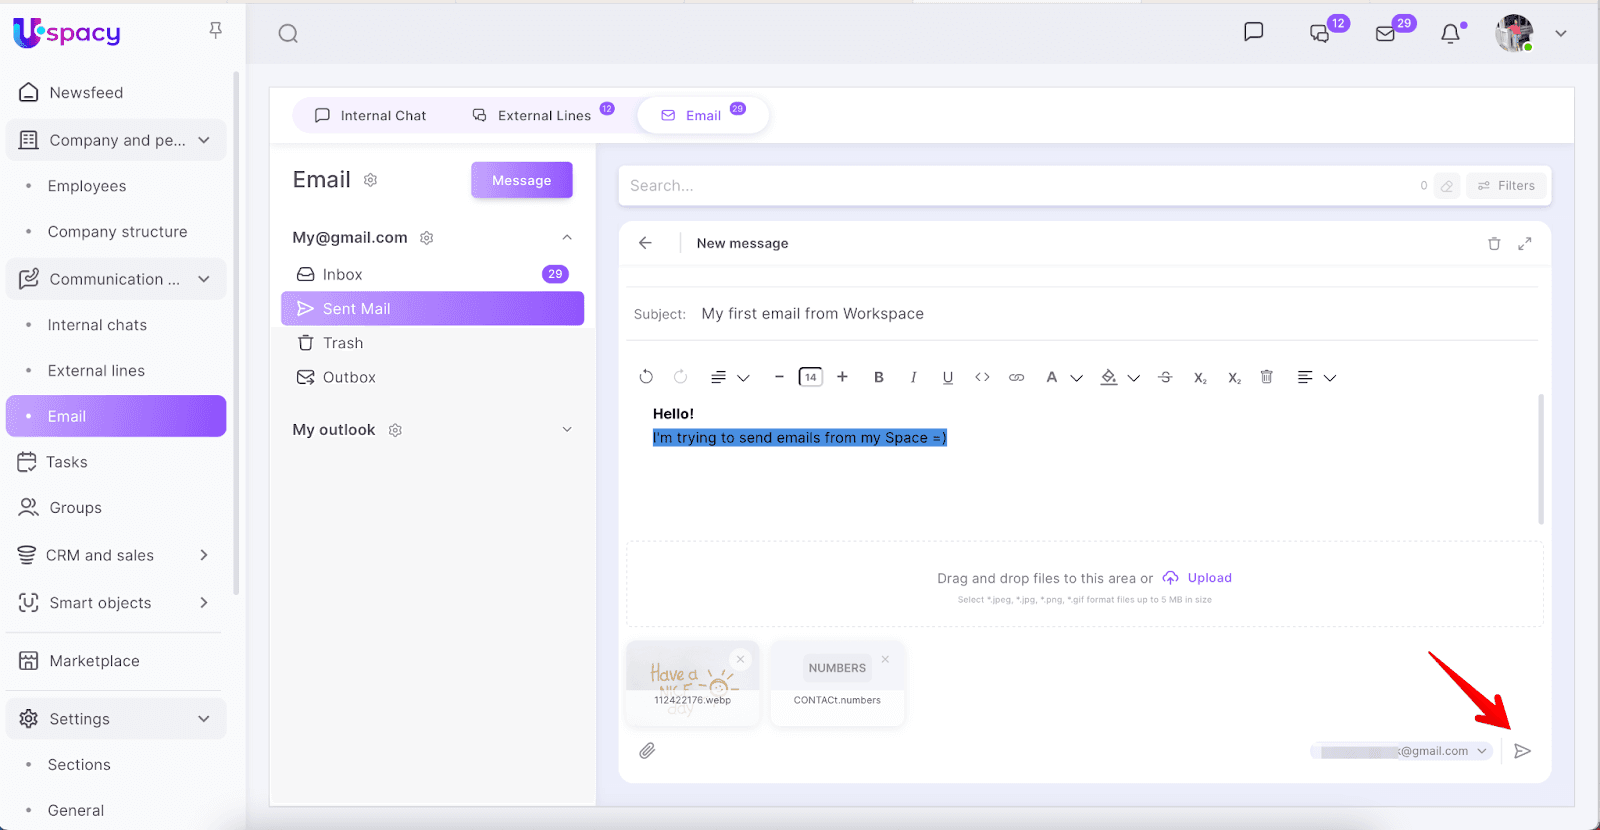Switch to the External Lines tab
This screenshot has width=1600, height=830.
(x=533, y=116)
